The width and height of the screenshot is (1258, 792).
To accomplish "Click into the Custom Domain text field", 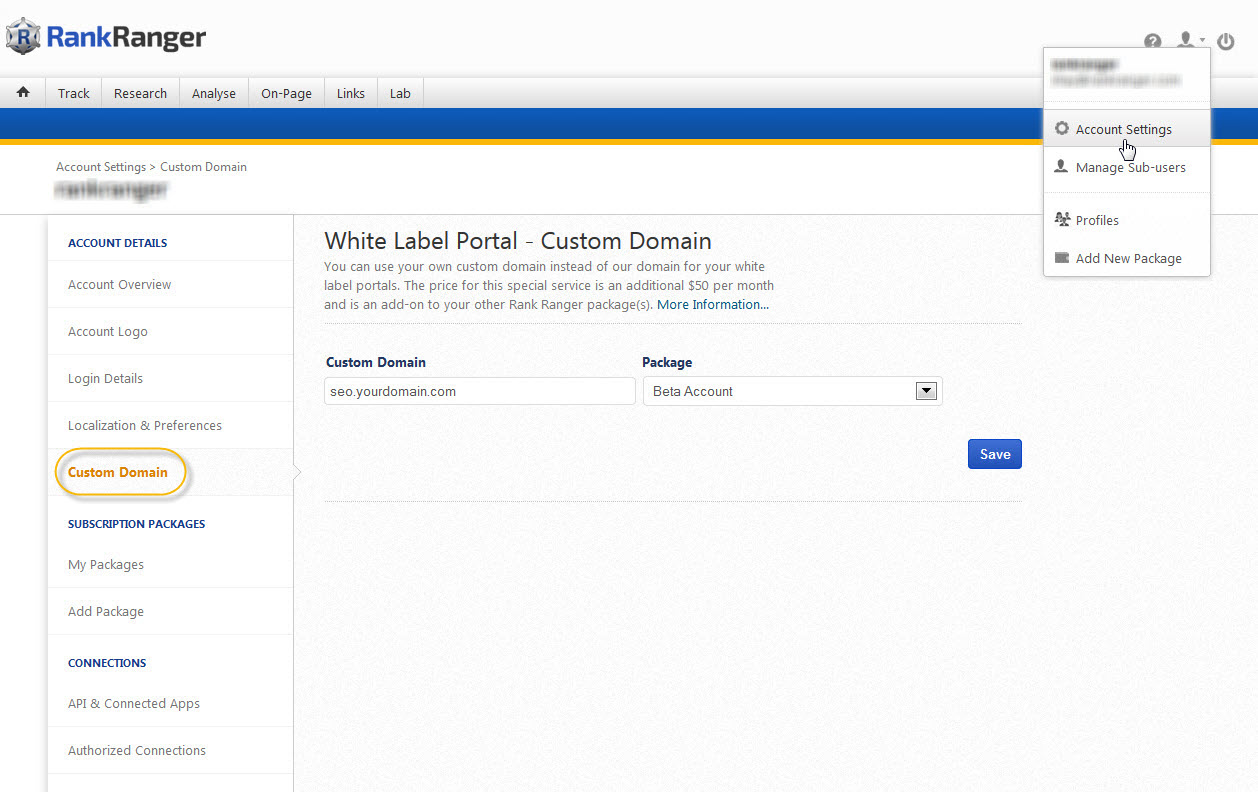I will (480, 391).
